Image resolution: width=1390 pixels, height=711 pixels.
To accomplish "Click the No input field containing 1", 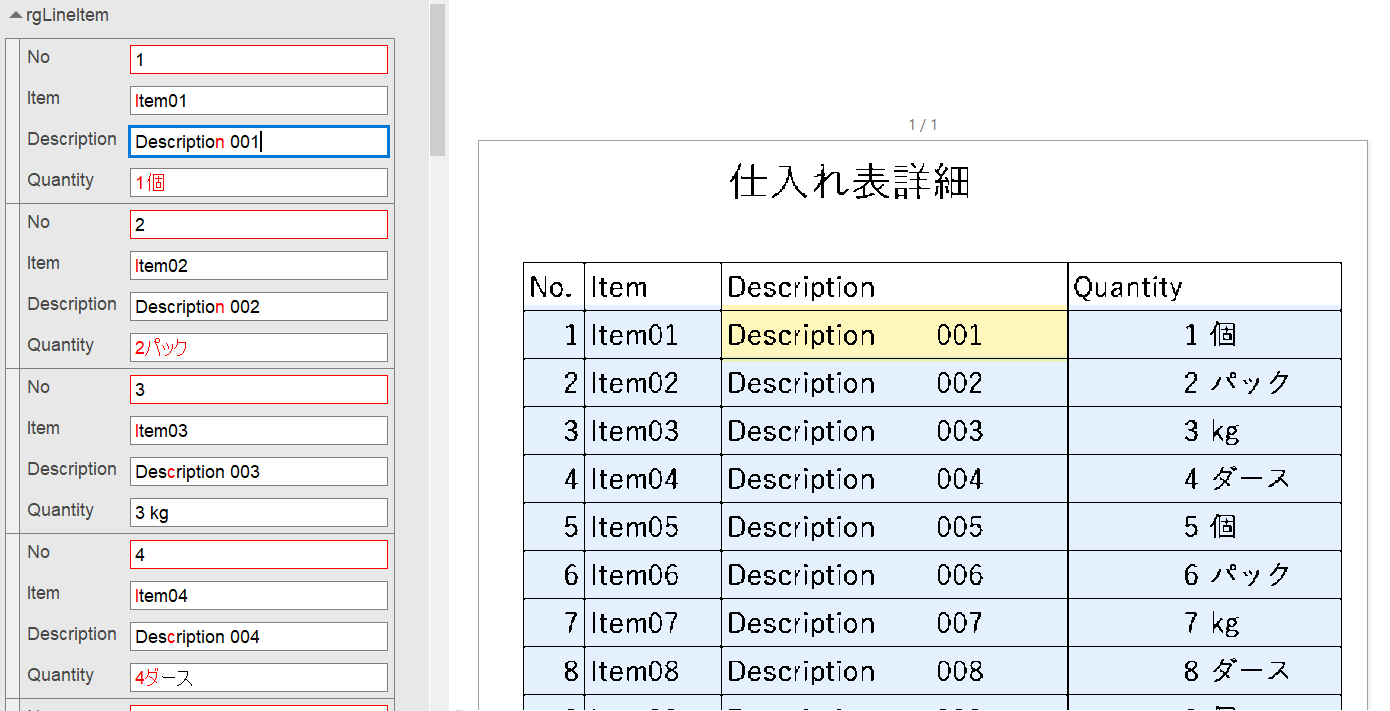I will coord(259,59).
